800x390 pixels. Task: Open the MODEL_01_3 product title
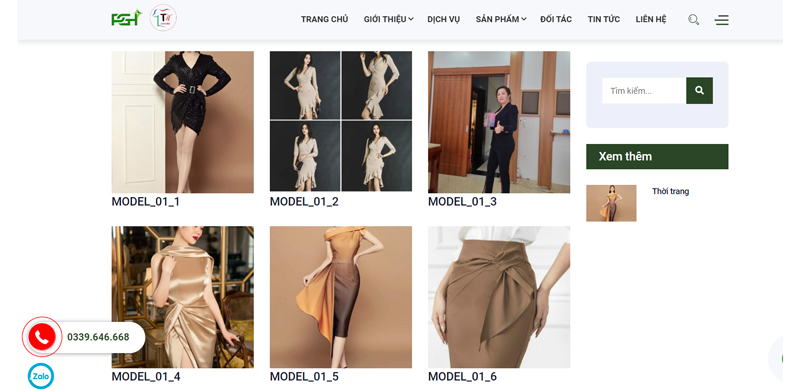[462, 202]
